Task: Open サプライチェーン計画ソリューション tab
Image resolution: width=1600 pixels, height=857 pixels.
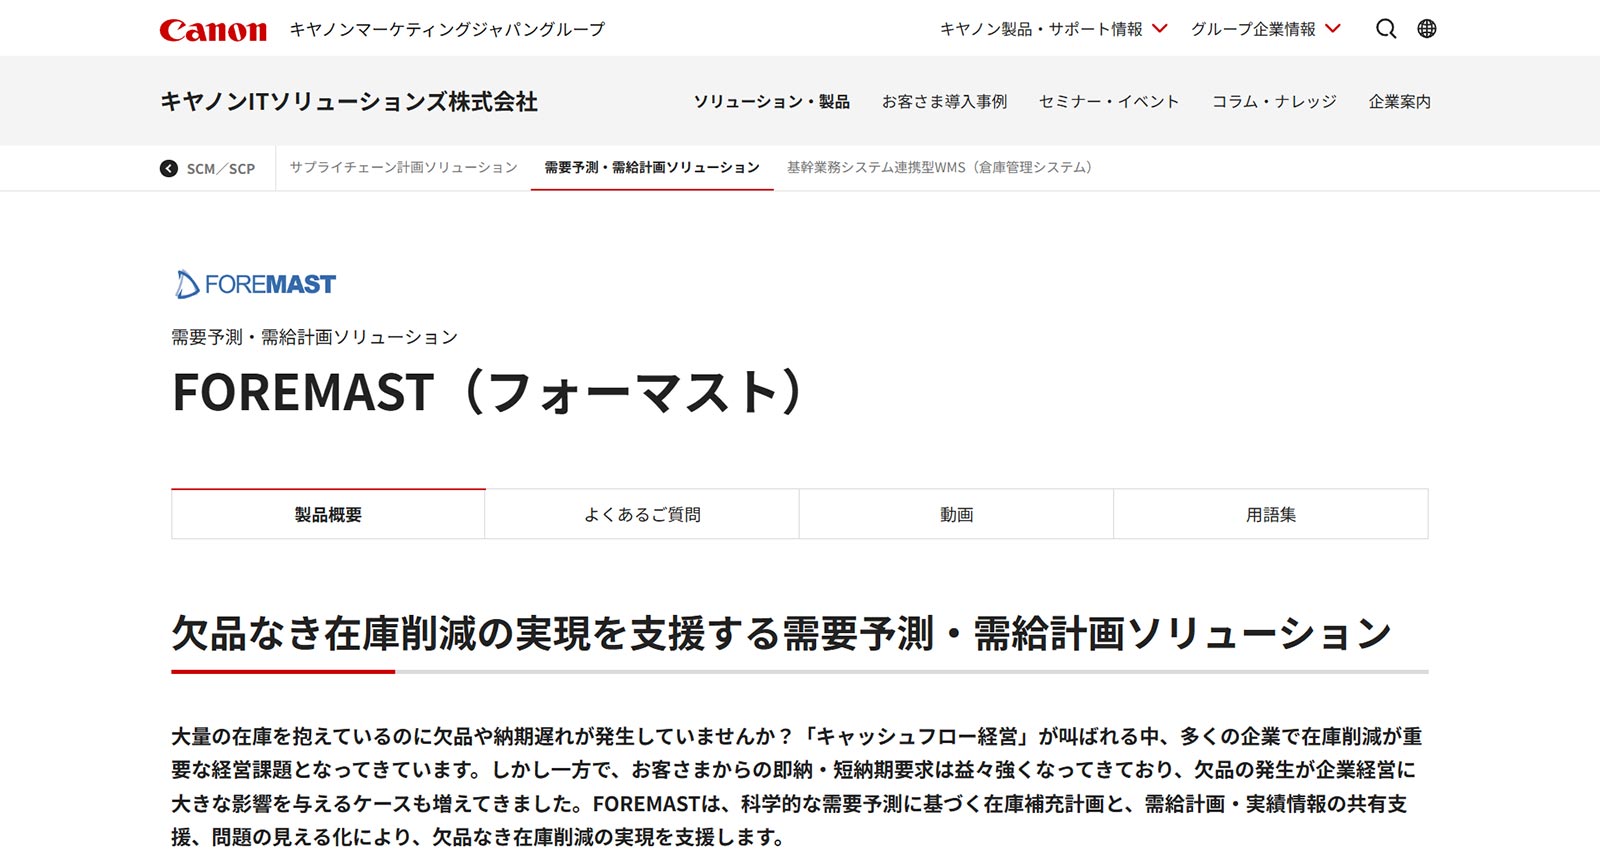Action: pos(403,167)
